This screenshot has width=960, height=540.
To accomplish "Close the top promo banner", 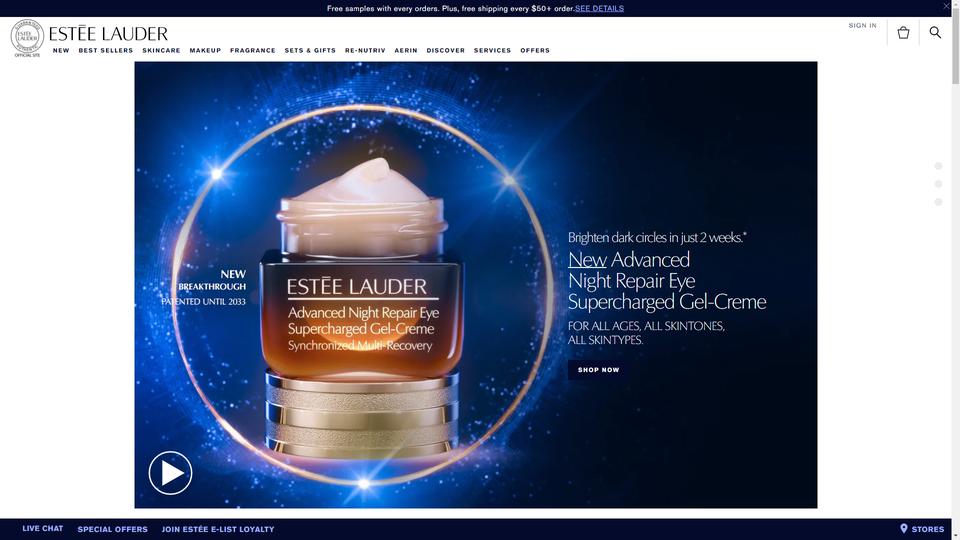I will [947, 6].
